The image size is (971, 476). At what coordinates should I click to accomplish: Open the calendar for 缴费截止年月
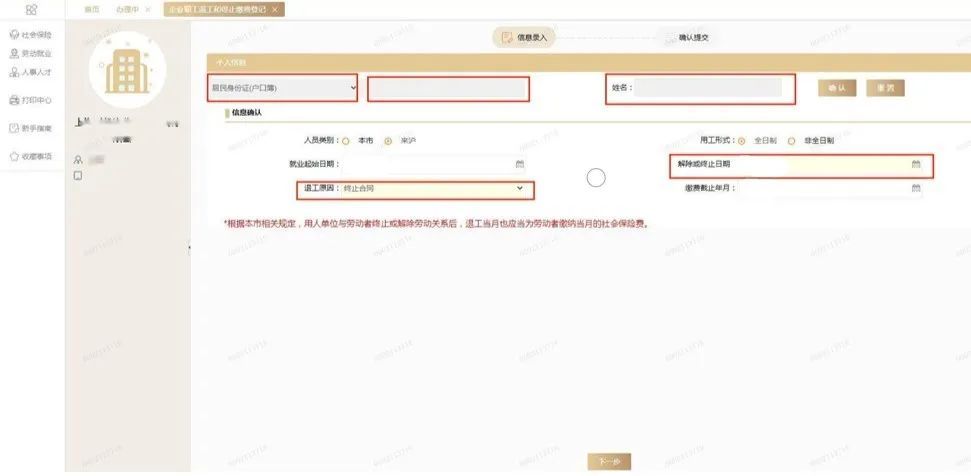pyautogui.click(x=916, y=188)
